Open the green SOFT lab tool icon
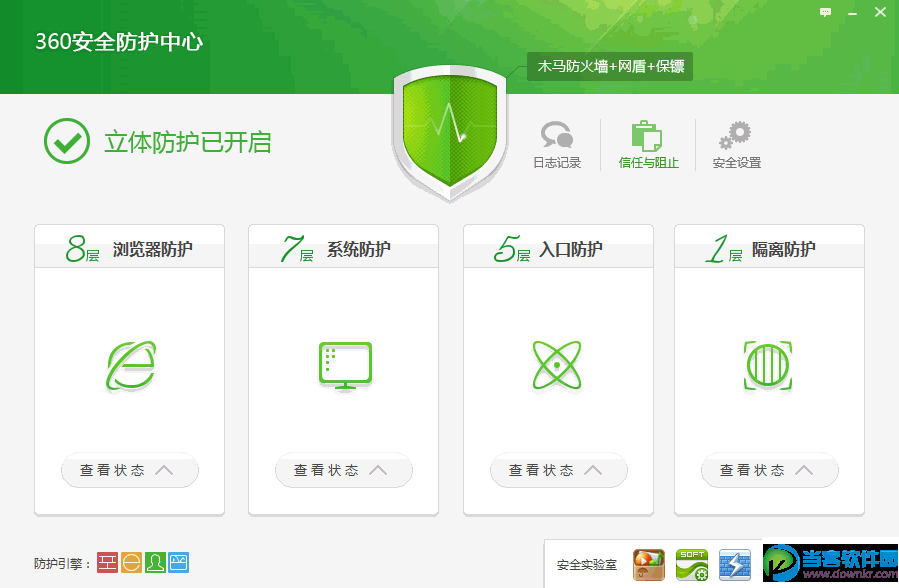 click(692, 565)
